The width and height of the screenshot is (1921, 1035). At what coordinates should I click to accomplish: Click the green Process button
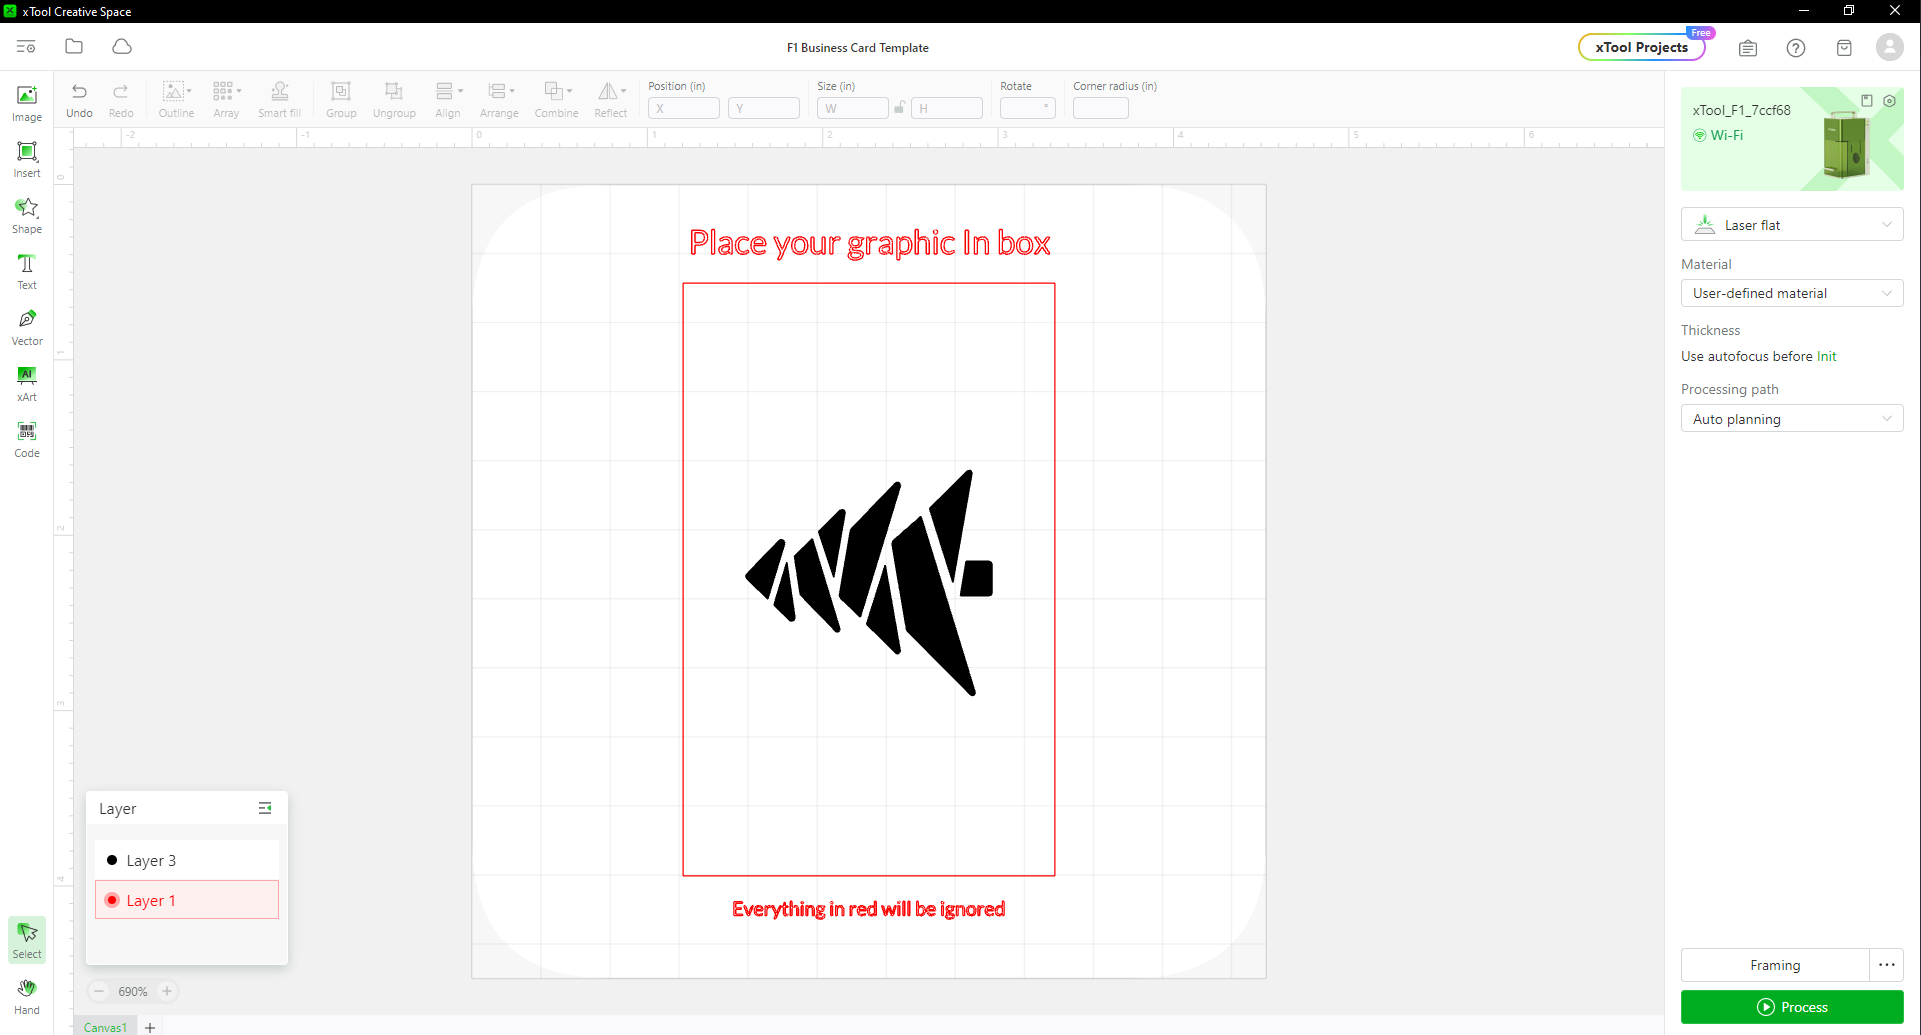(1791, 1007)
